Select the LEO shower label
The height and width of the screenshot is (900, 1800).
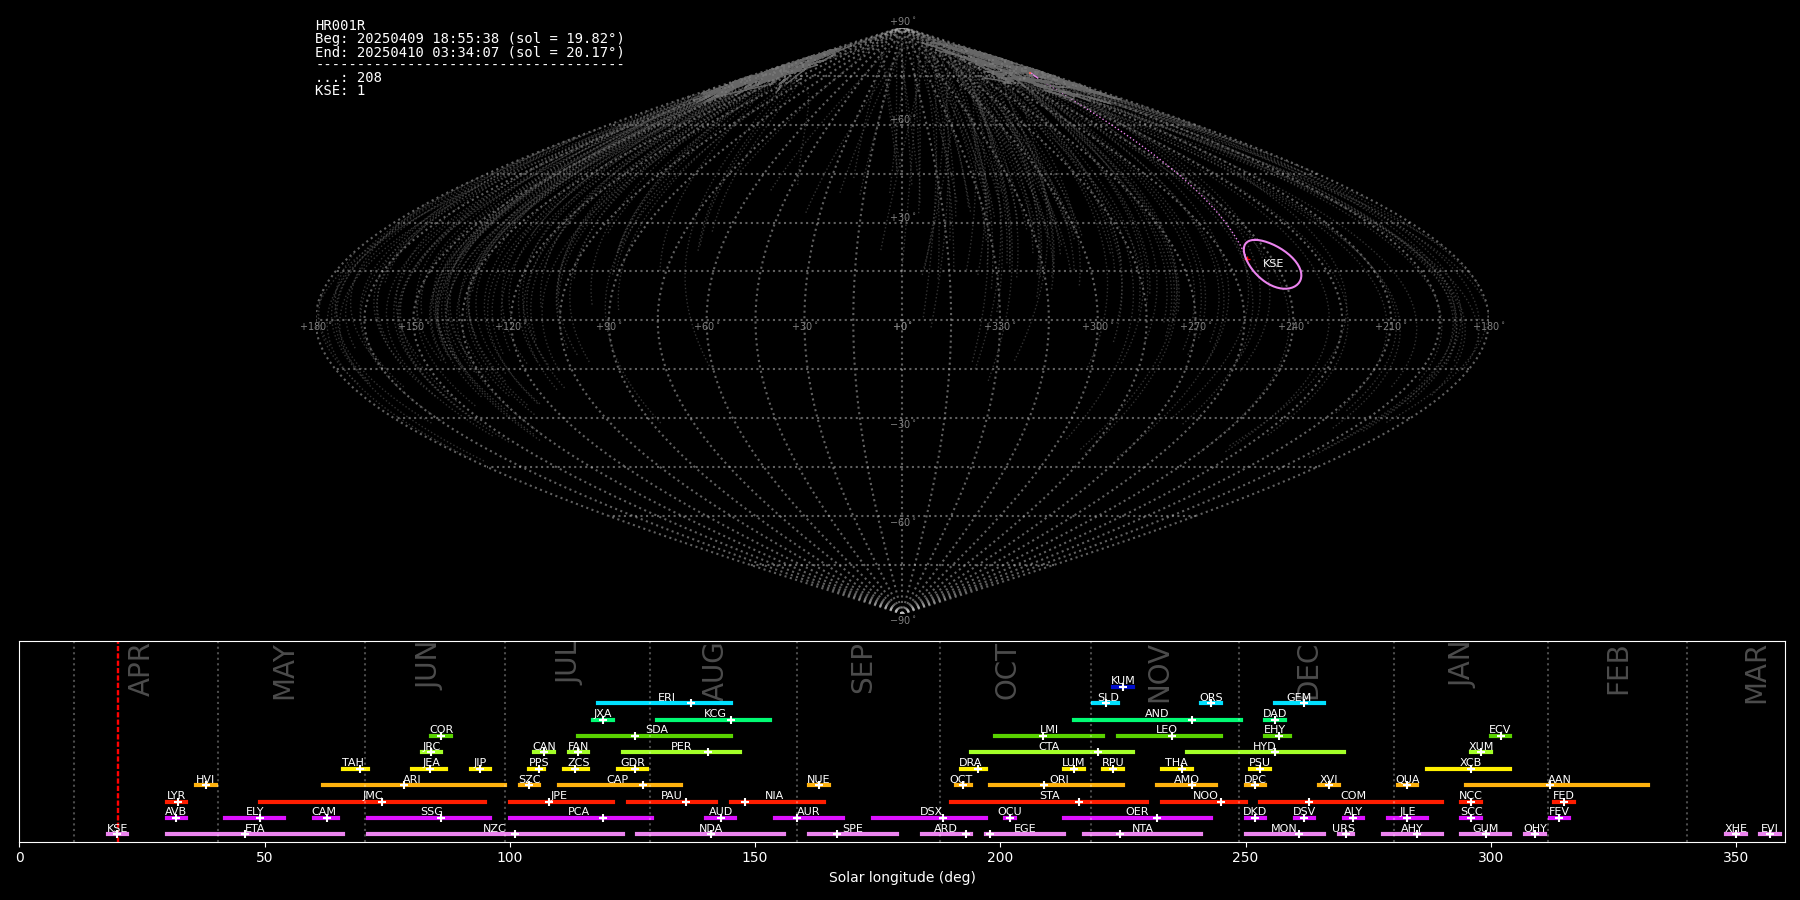(1167, 729)
